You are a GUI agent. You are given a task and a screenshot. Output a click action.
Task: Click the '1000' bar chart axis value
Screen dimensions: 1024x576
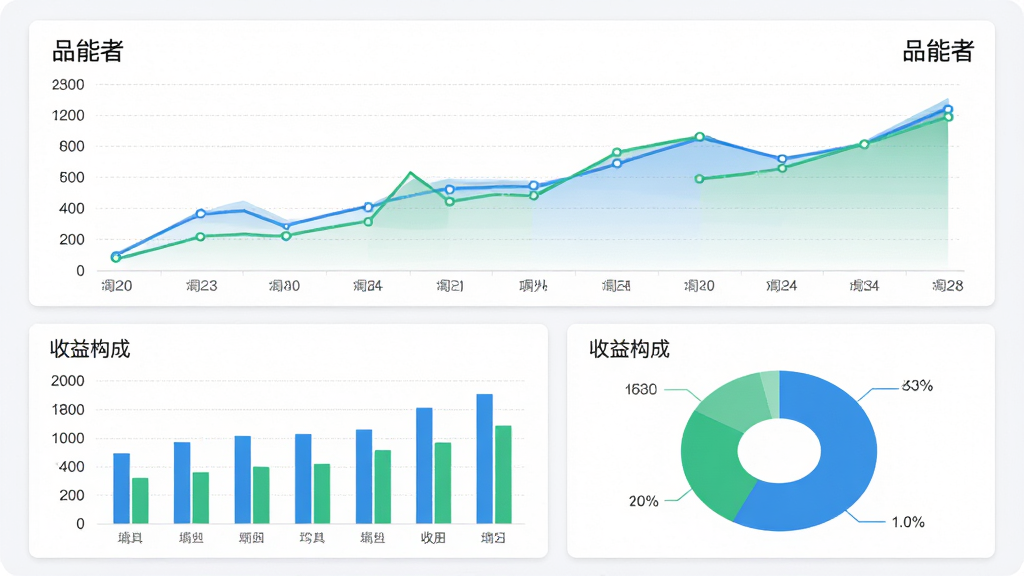(x=68, y=438)
